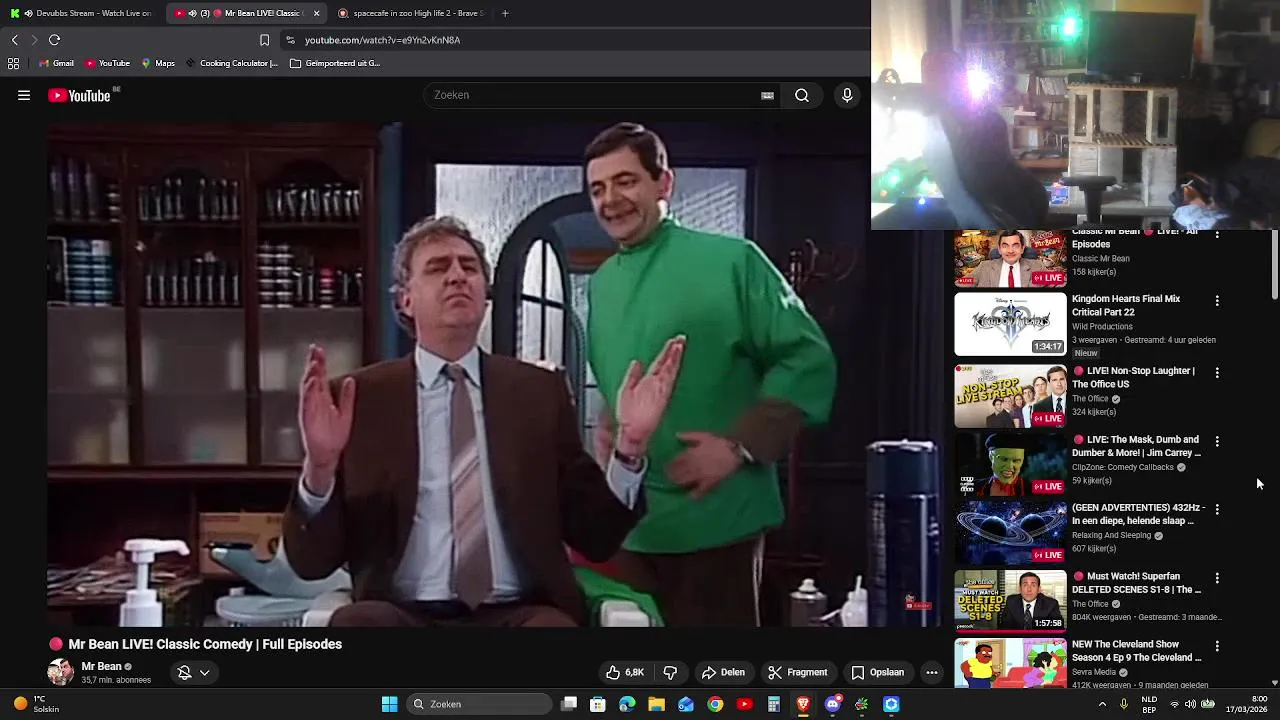Close the Mr Bean LIVE tab
This screenshot has height=720, width=1280.
click(x=317, y=13)
